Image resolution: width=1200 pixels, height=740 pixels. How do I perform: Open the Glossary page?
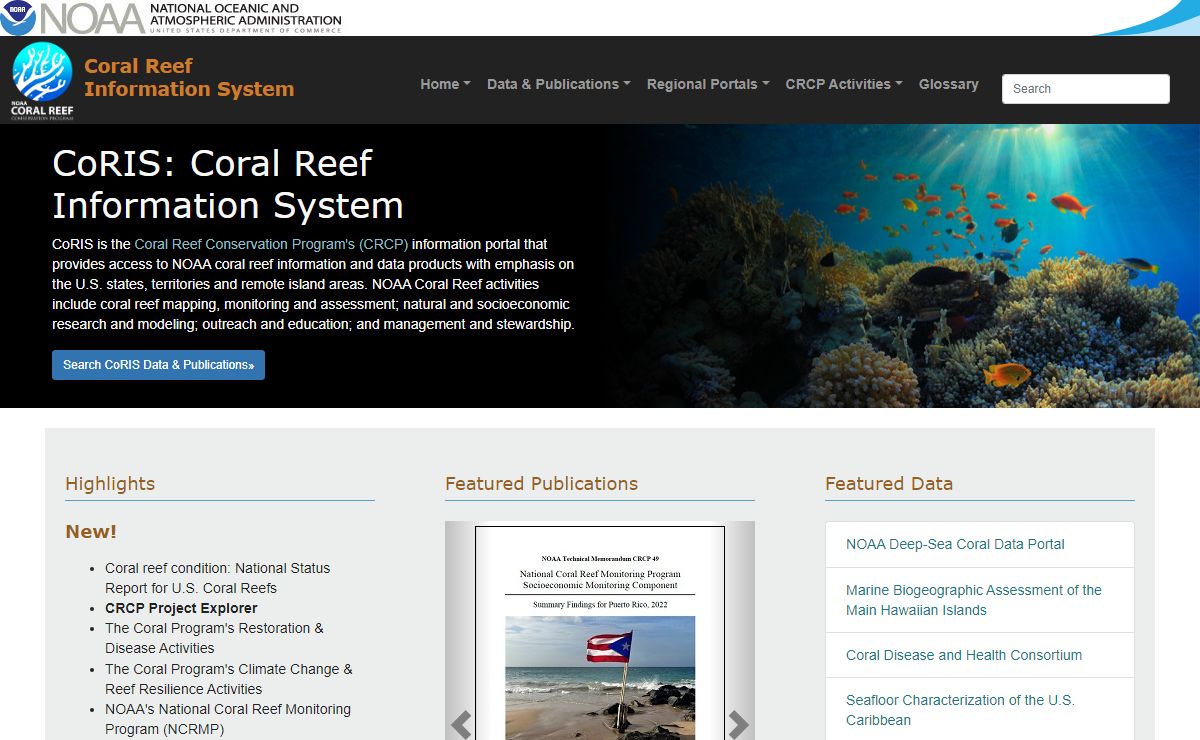click(948, 84)
